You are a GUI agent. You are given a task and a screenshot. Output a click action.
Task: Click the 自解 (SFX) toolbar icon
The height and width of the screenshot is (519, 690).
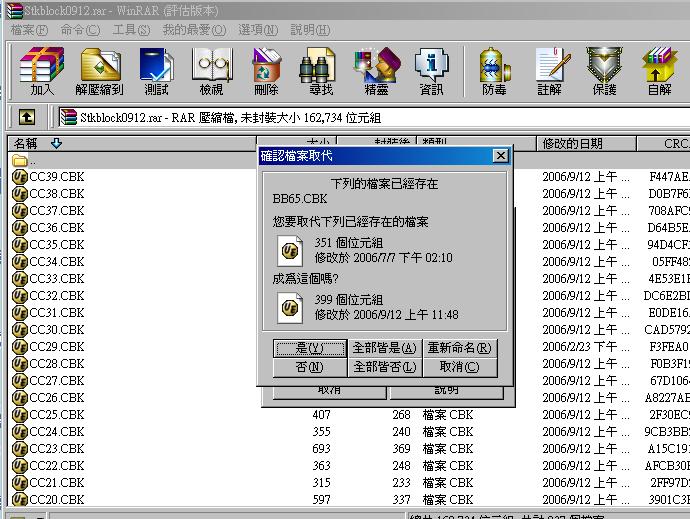click(659, 72)
